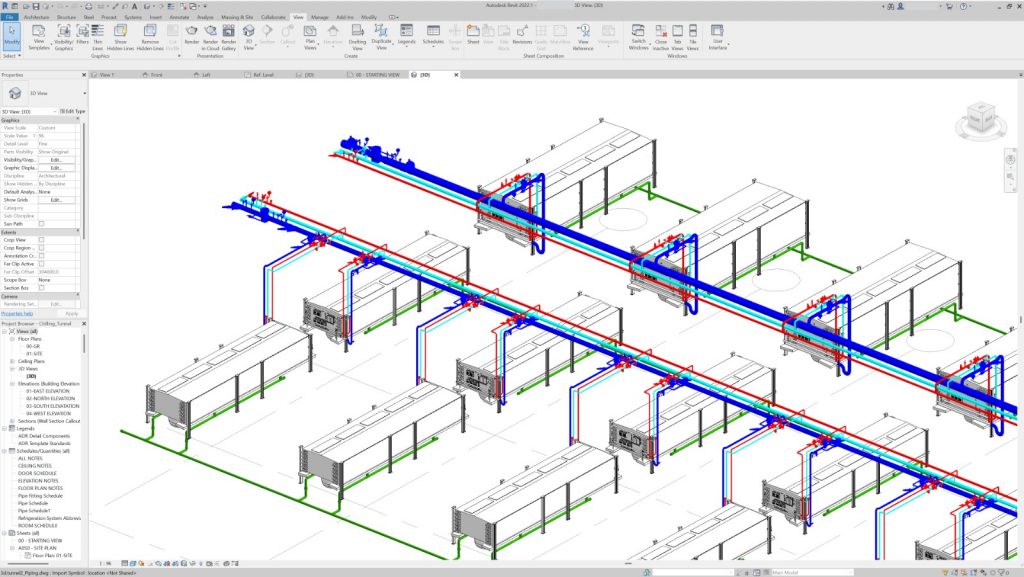Start the Render tool

[x=191, y=36]
